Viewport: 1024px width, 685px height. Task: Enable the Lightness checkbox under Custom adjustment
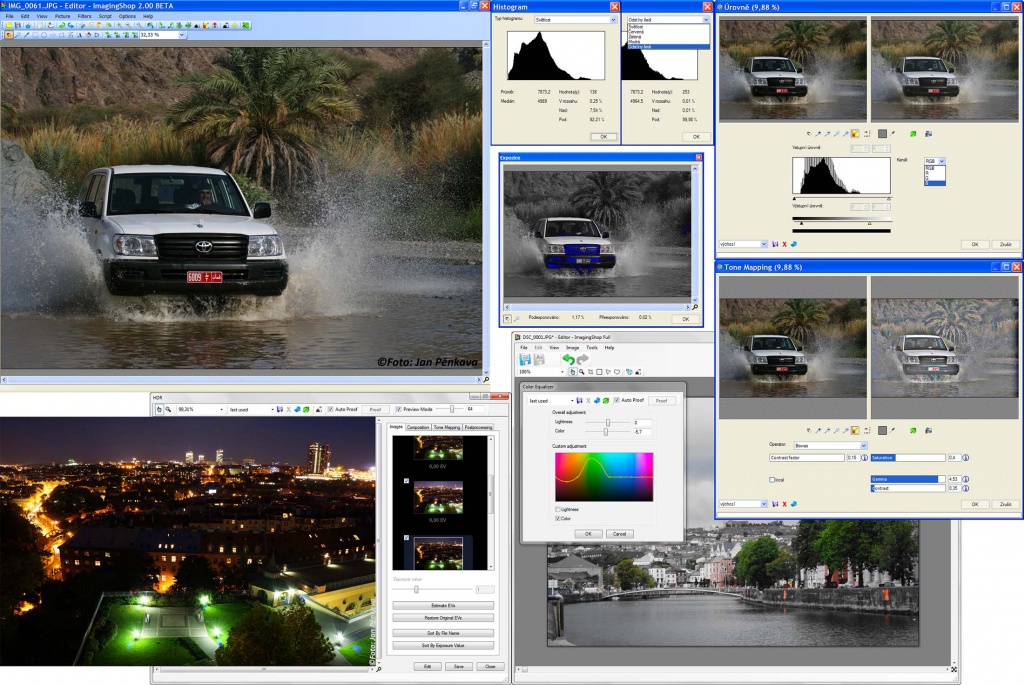click(x=558, y=509)
